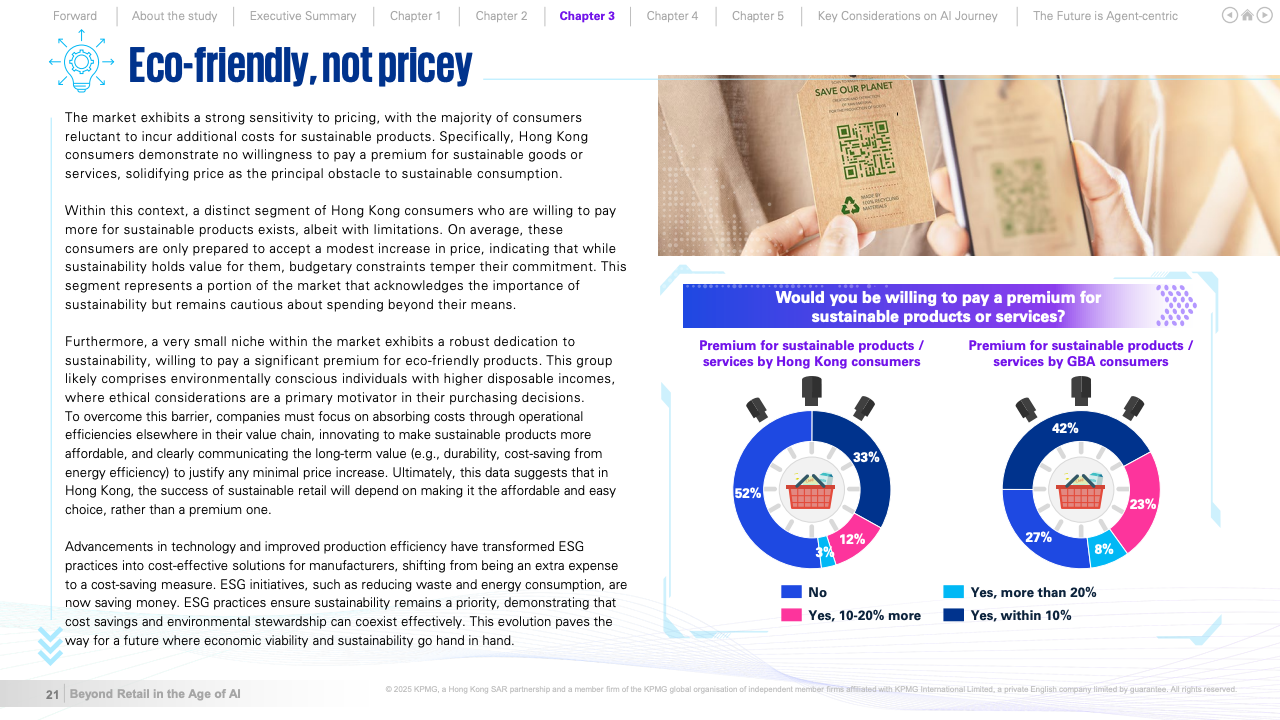The height and width of the screenshot is (720, 1280).
Task: Go to Chapter 4 tab
Action: 672,16
